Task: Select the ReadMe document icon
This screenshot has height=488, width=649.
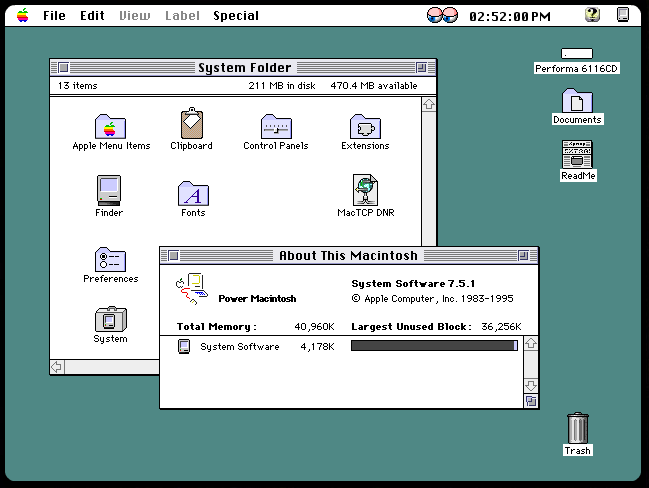Action: coord(577,154)
